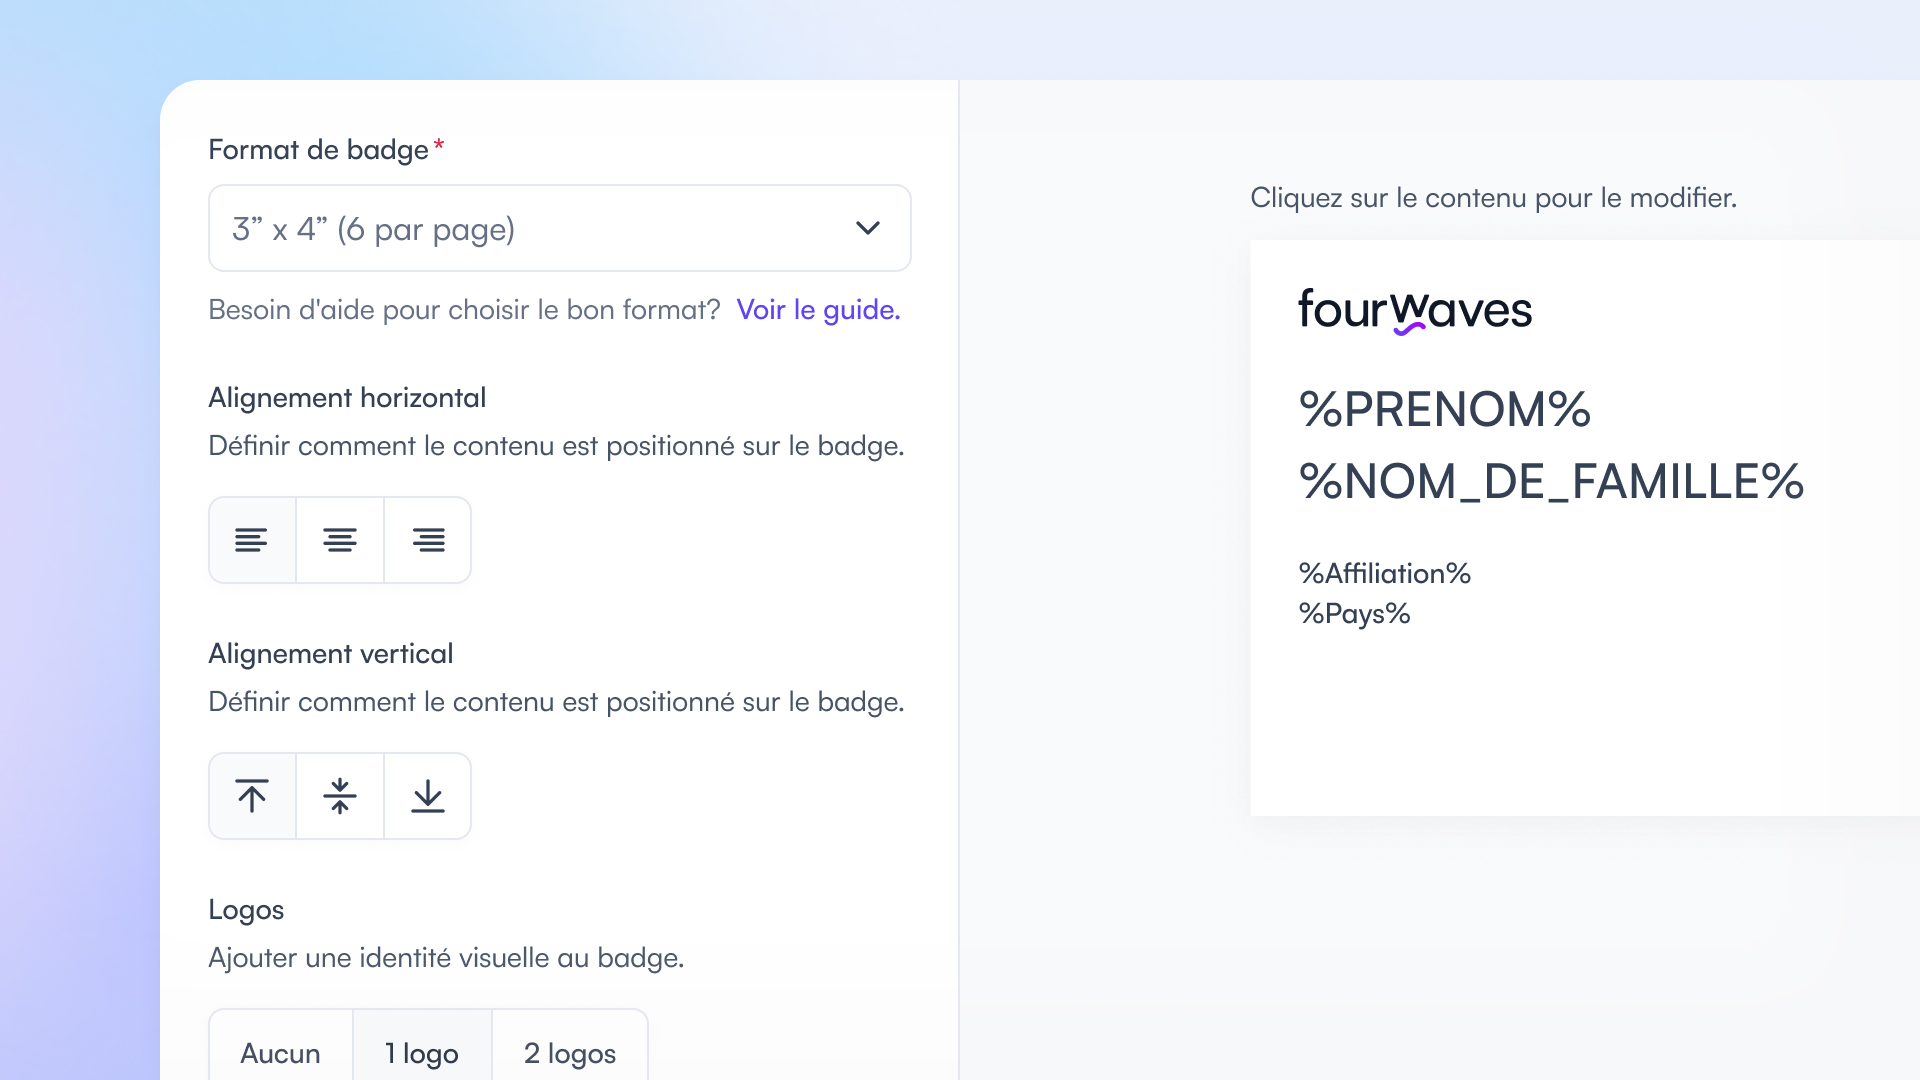Align badge content to vertical middle

pyautogui.click(x=340, y=796)
